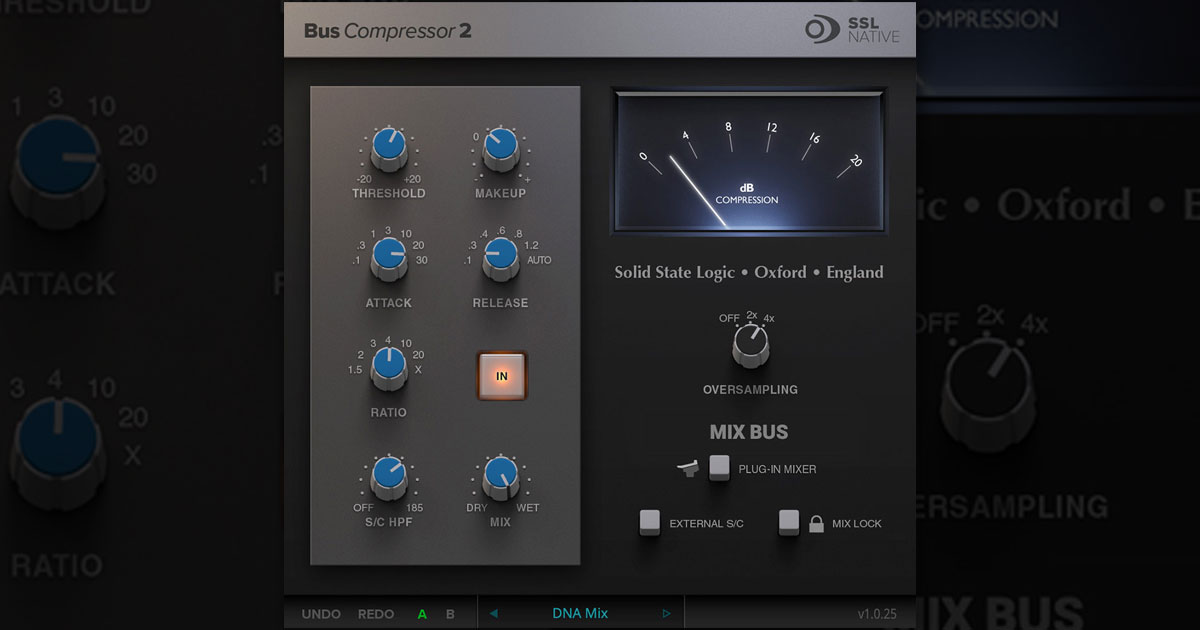Open the DNA Mix preset menu
This screenshot has height=630, width=1200.
[580, 614]
